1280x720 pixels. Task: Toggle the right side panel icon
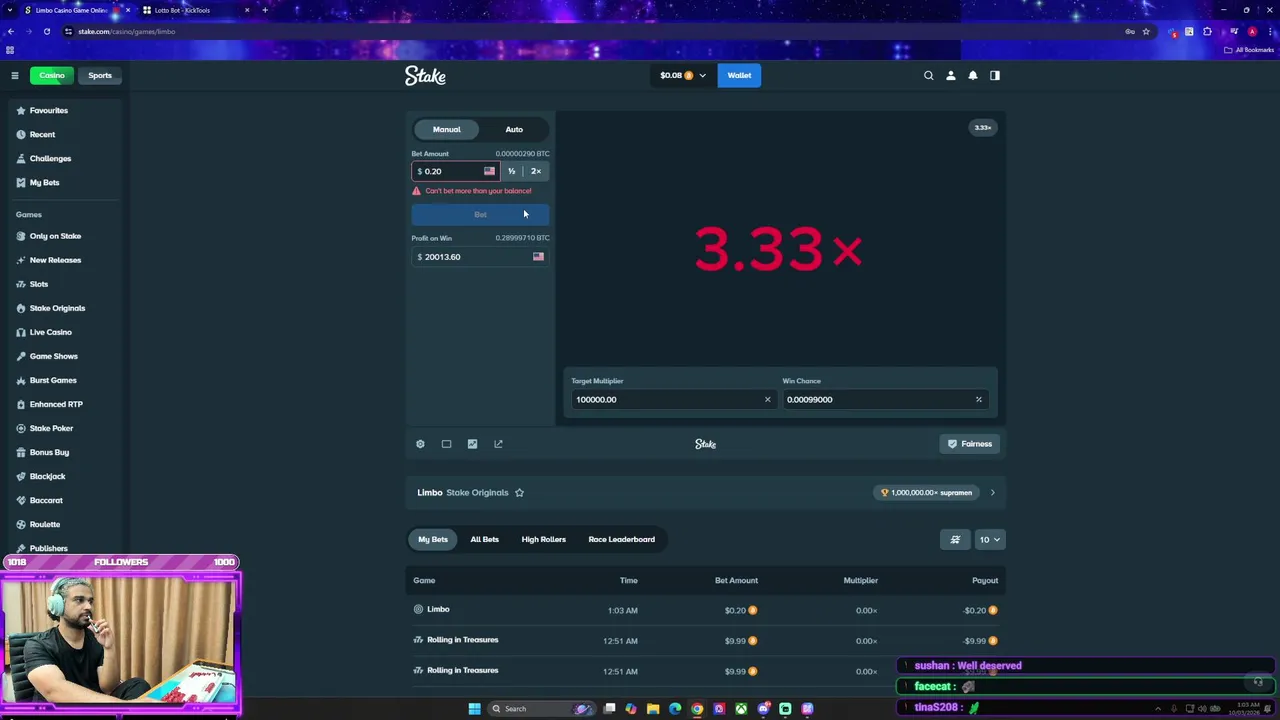click(x=994, y=75)
